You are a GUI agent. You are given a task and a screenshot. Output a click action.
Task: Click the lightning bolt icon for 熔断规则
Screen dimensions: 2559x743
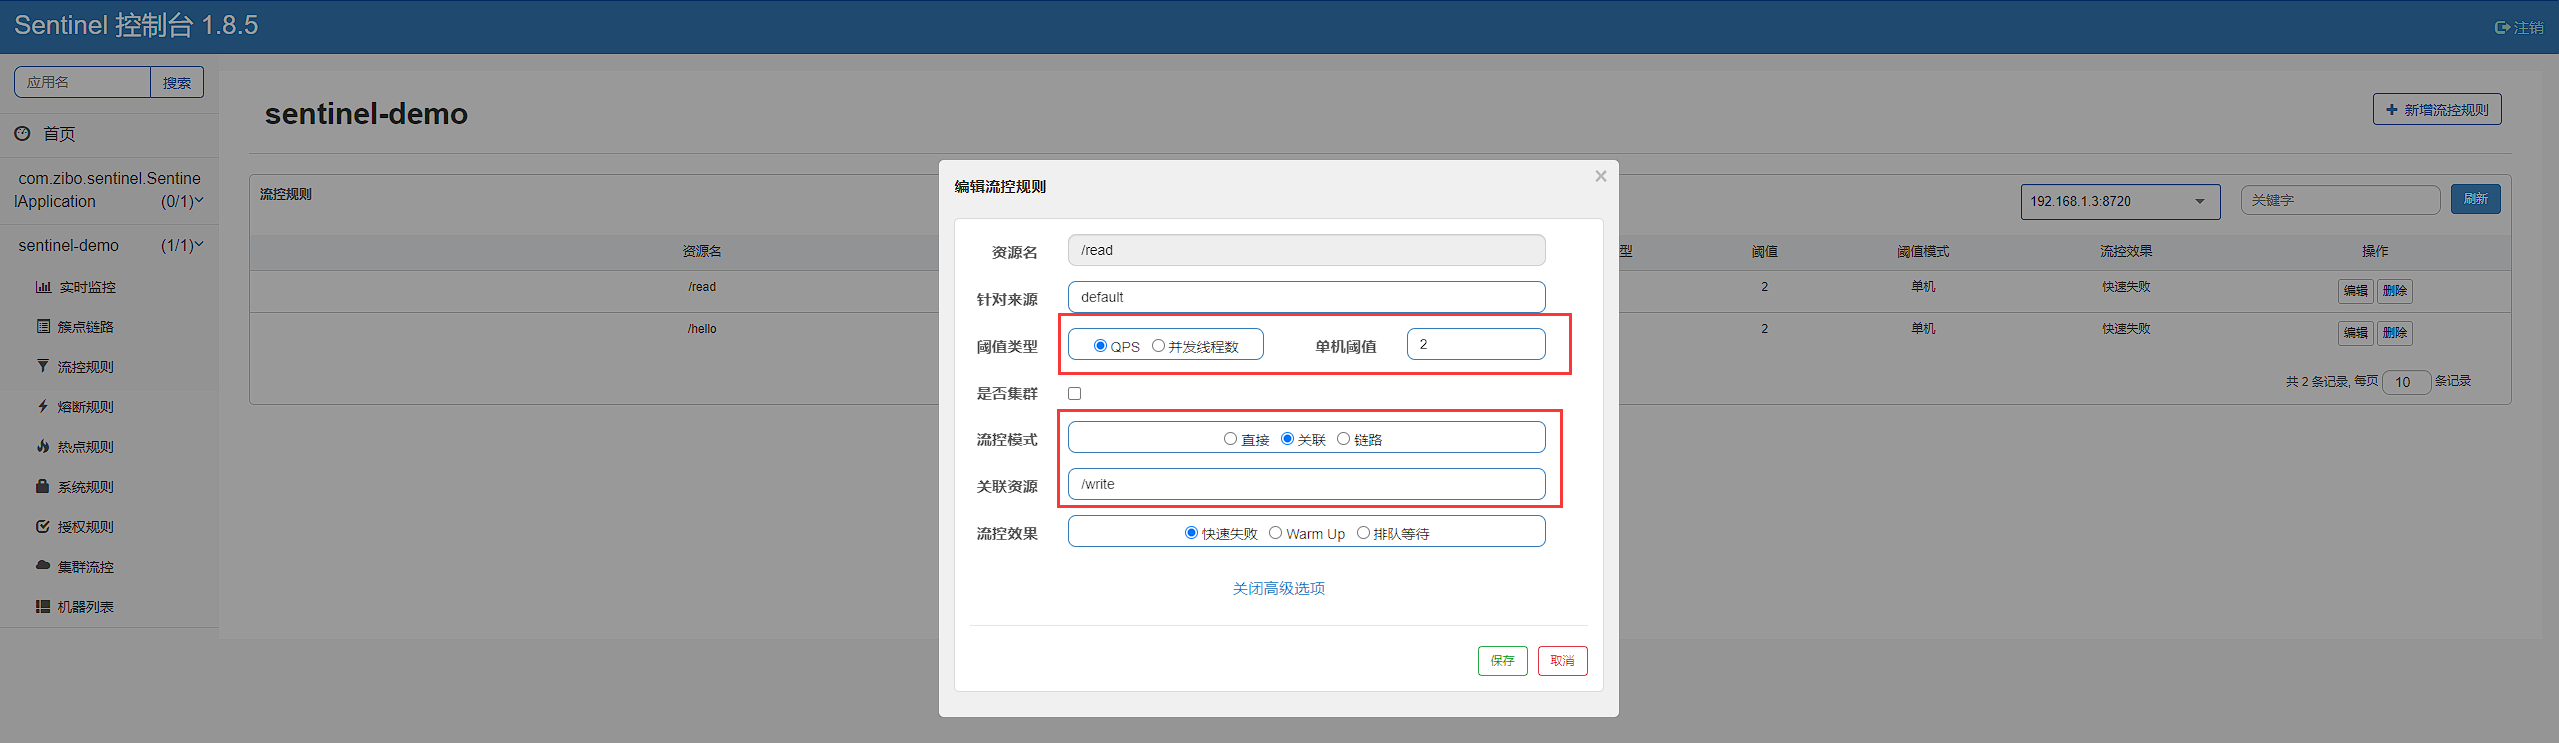(x=43, y=406)
